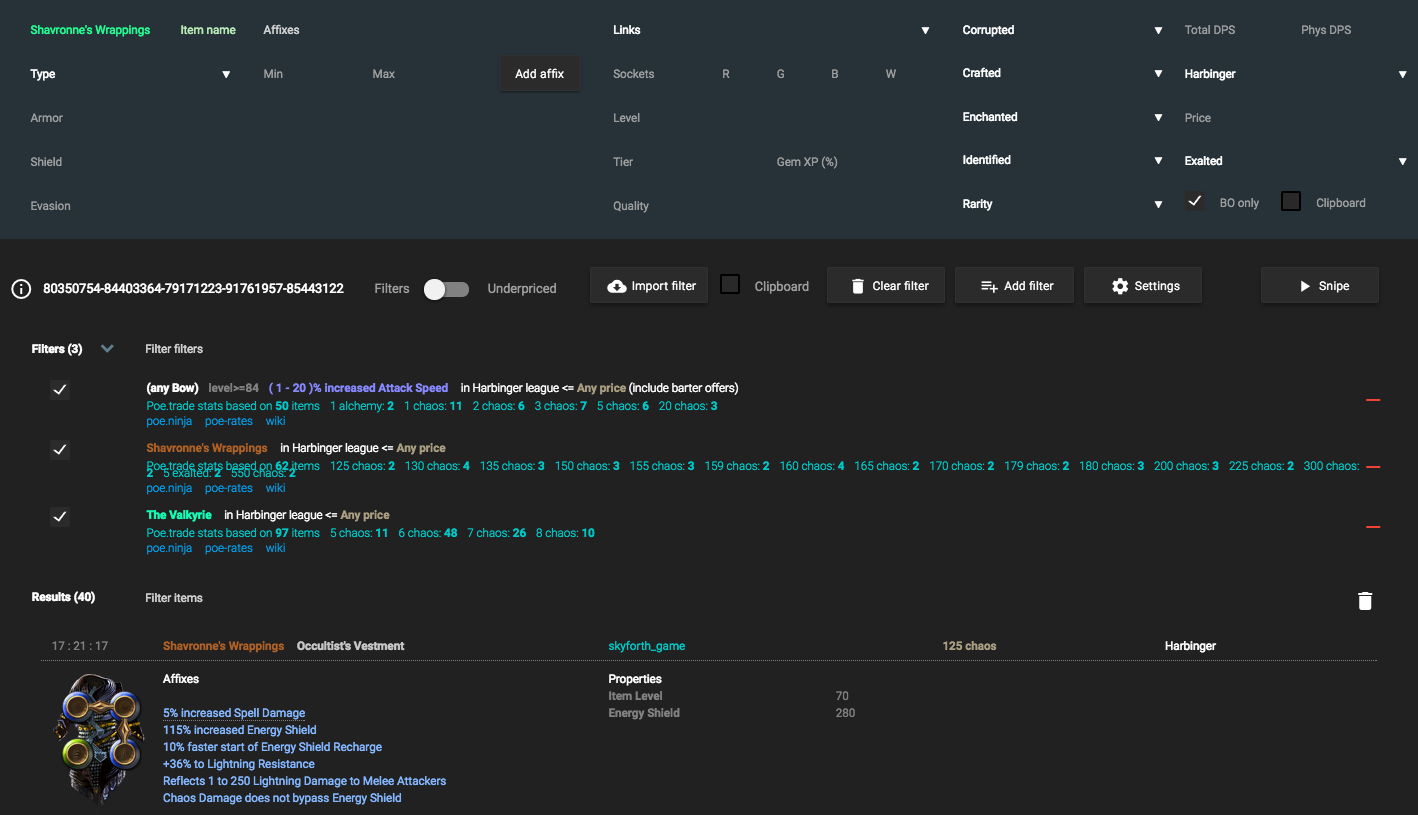Open the Harbinger league dropdown
The height and width of the screenshot is (815, 1418).
1296,74
